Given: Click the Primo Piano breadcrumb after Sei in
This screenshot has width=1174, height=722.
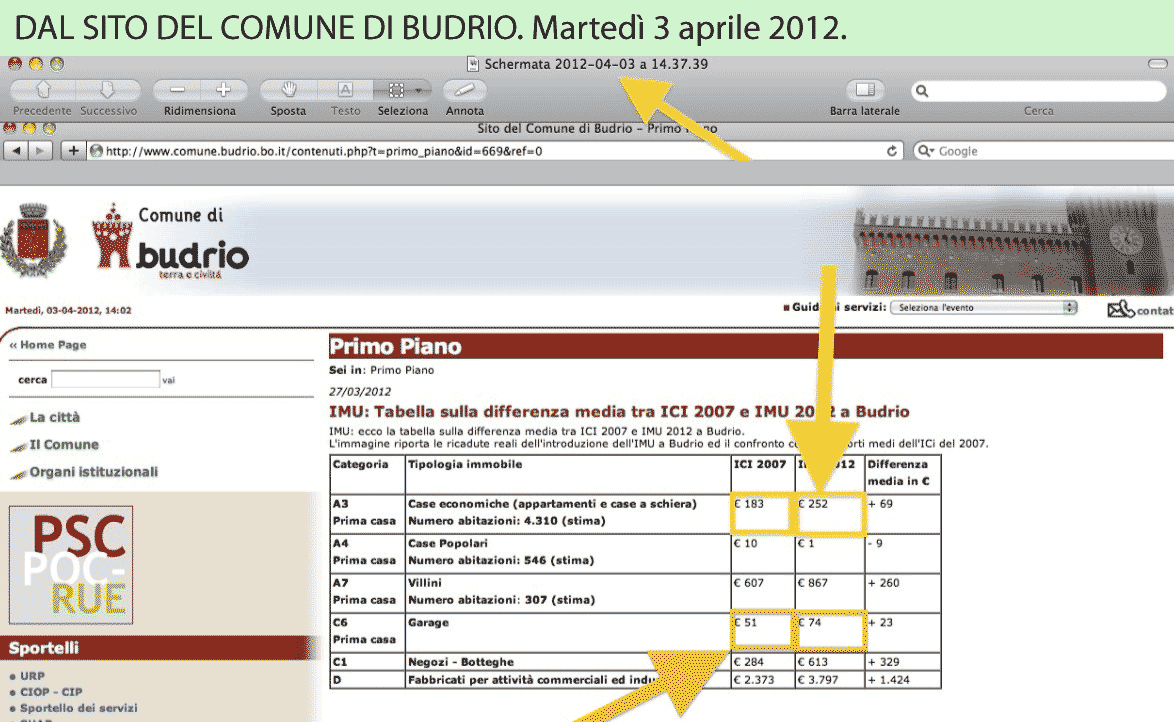Looking at the screenshot, I should (402, 370).
